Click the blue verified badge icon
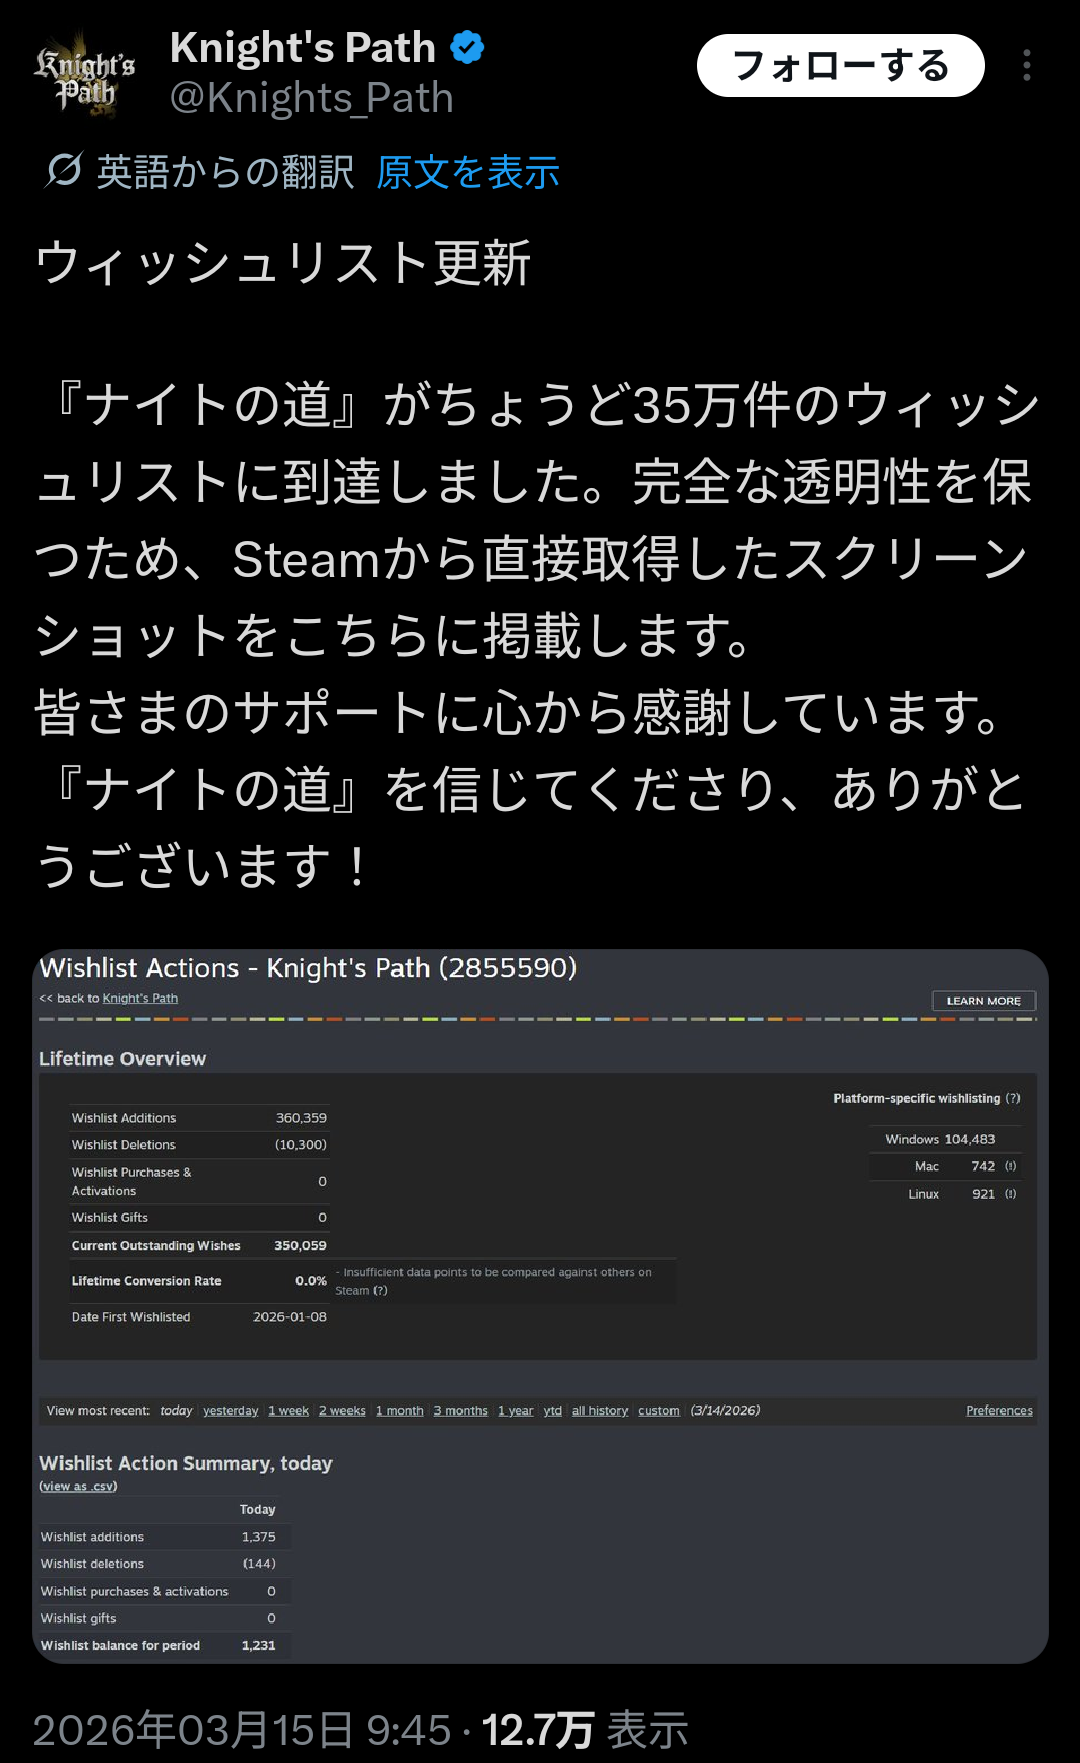The image size is (1080, 1763). (x=467, y=47)
